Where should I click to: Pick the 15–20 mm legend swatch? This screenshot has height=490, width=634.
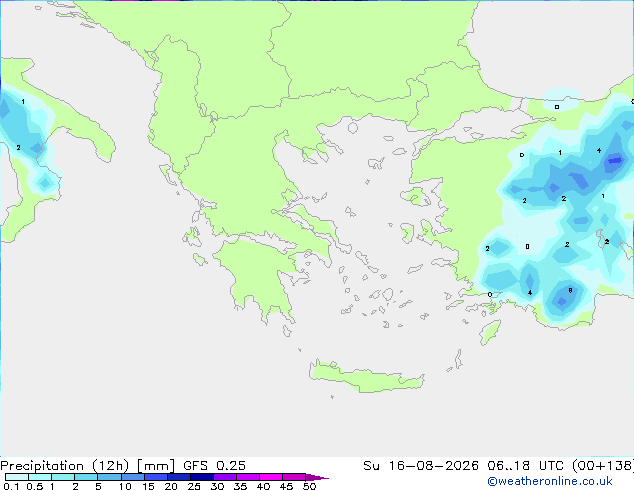(x=156, y=477)
